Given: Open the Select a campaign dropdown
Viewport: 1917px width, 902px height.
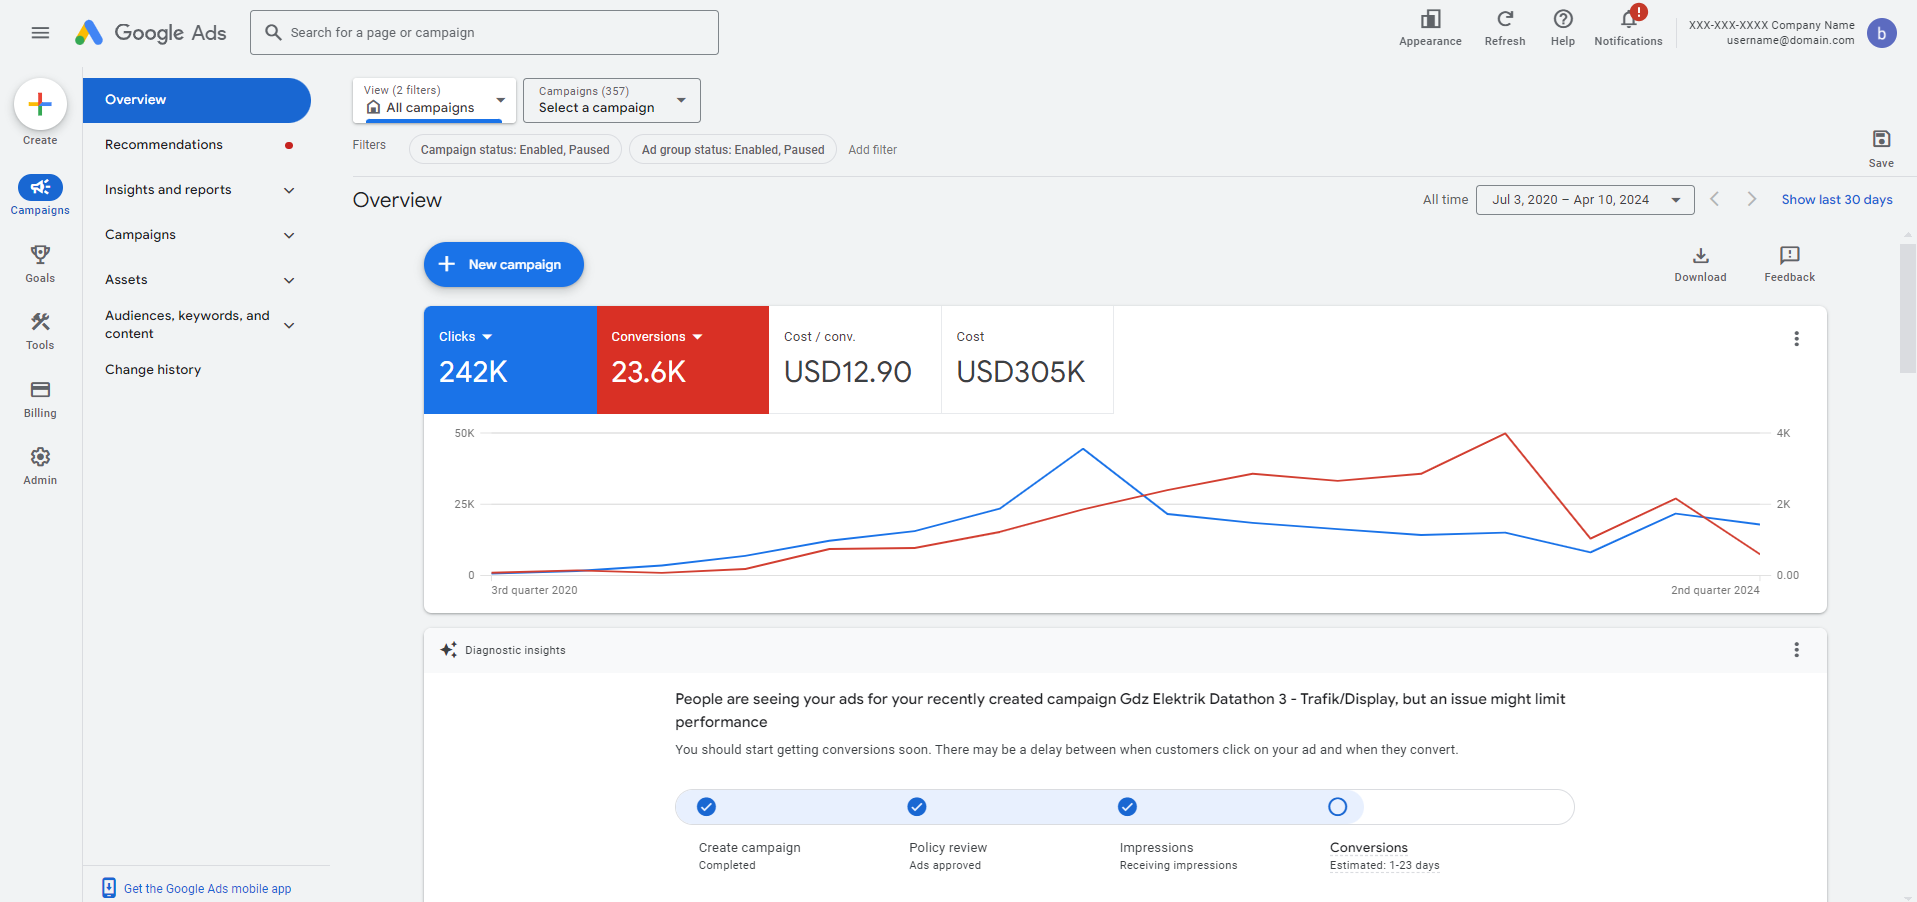Looking at the screenshot, I should point(611,100).
